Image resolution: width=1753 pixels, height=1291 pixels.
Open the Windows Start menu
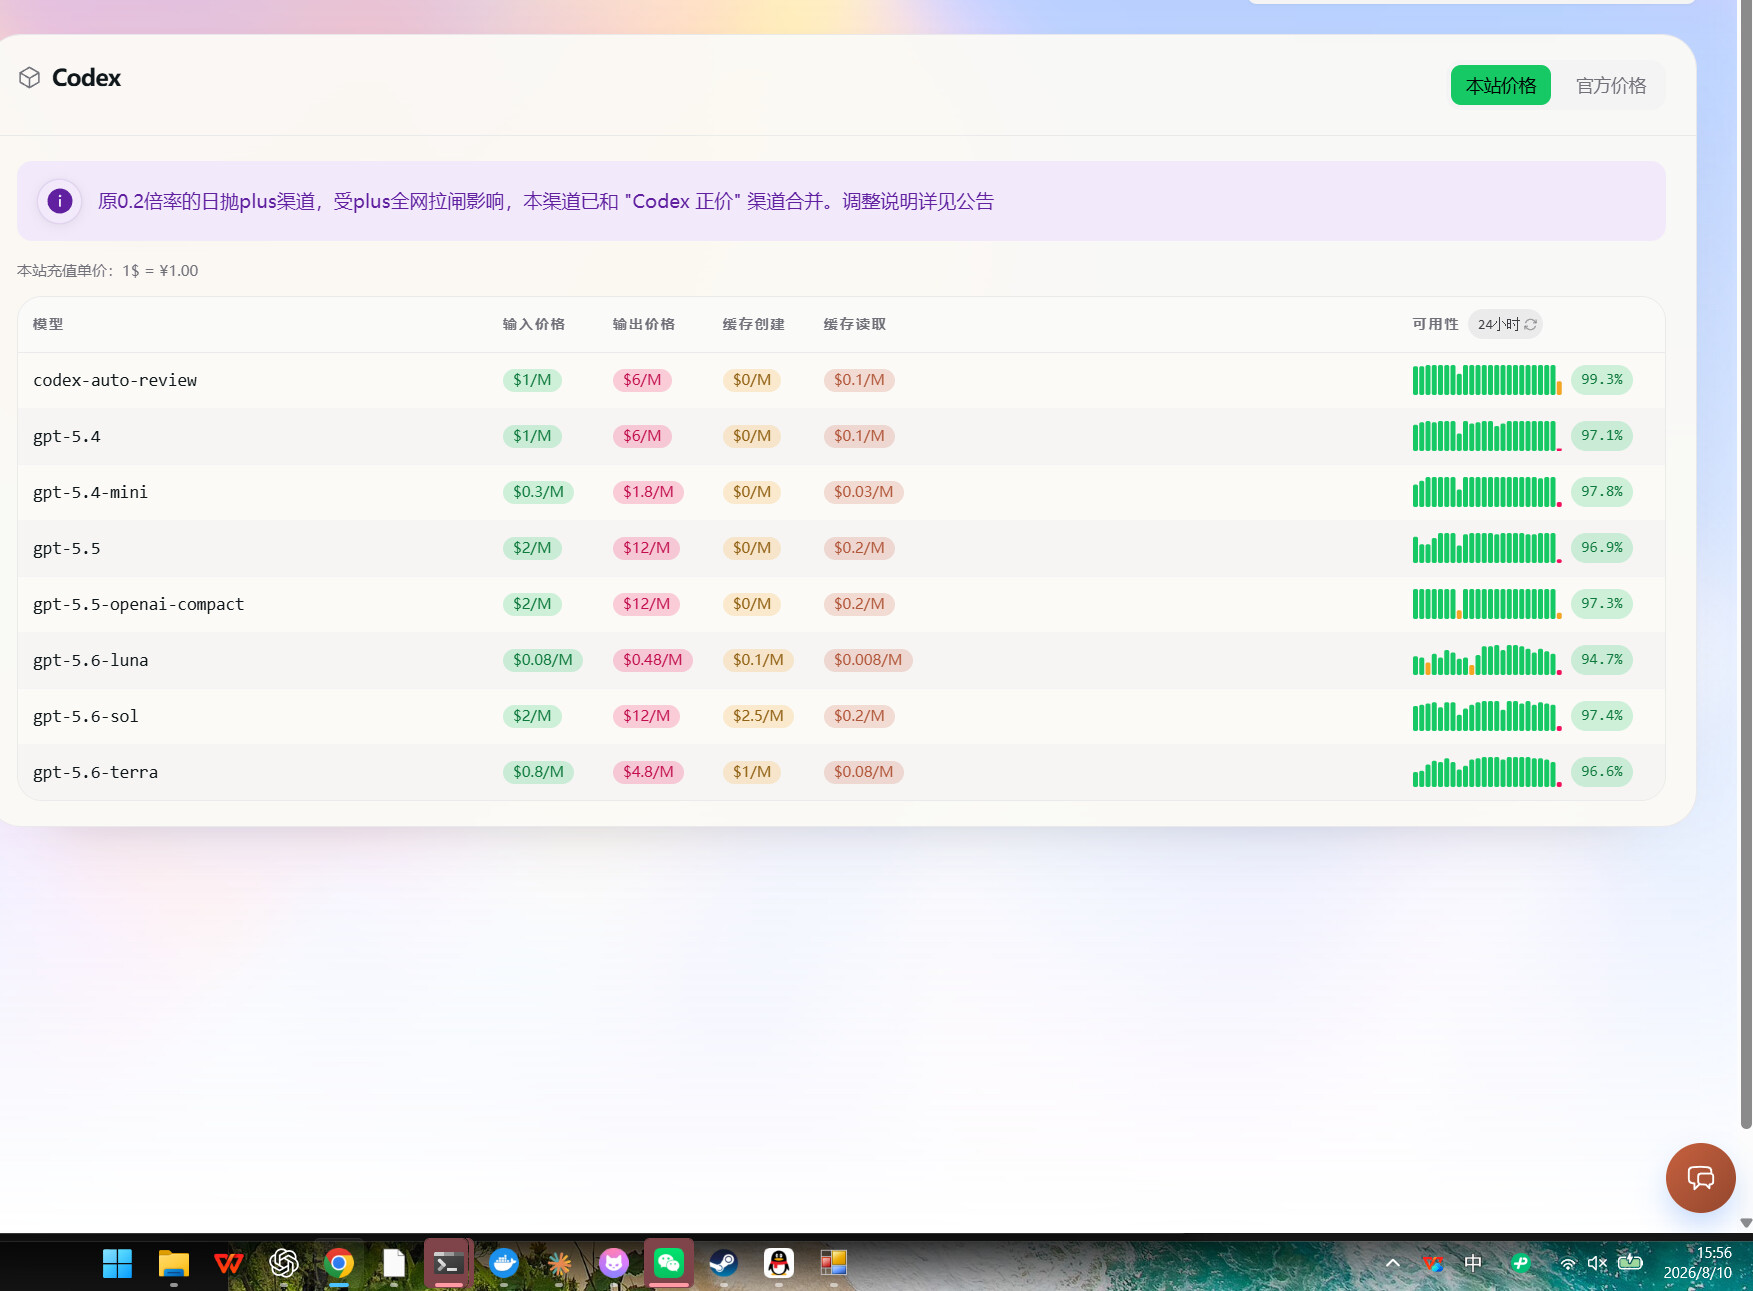pyautogui.click(x=117, y=1264)
